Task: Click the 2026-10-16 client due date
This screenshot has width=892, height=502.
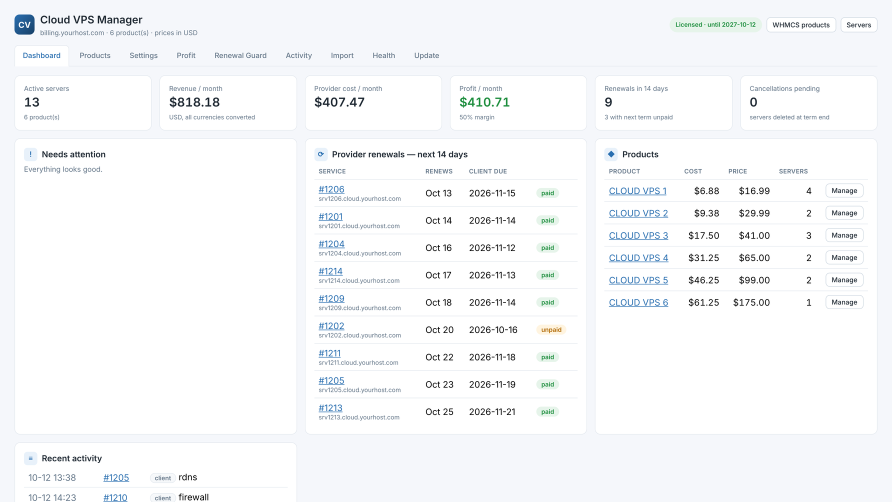Action: pyautogui.click(x=493, y=330)
